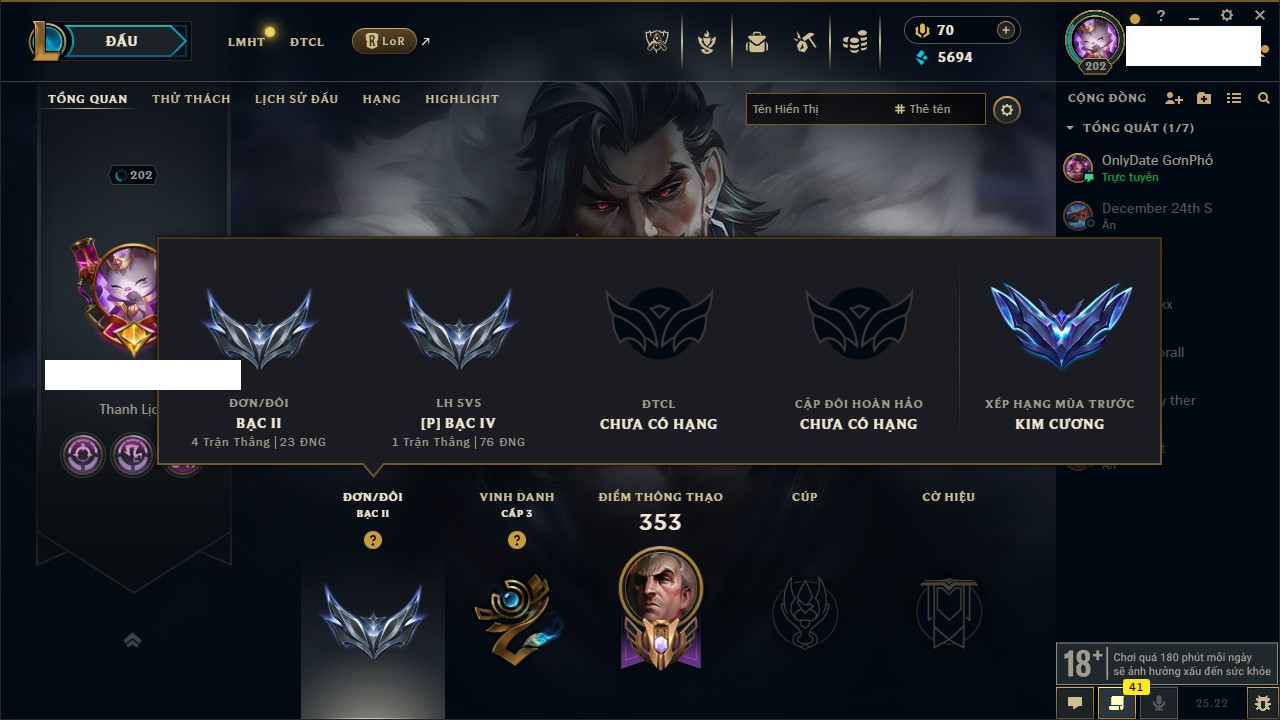Open the Collection backpack icon

click(x=757, y=42)
